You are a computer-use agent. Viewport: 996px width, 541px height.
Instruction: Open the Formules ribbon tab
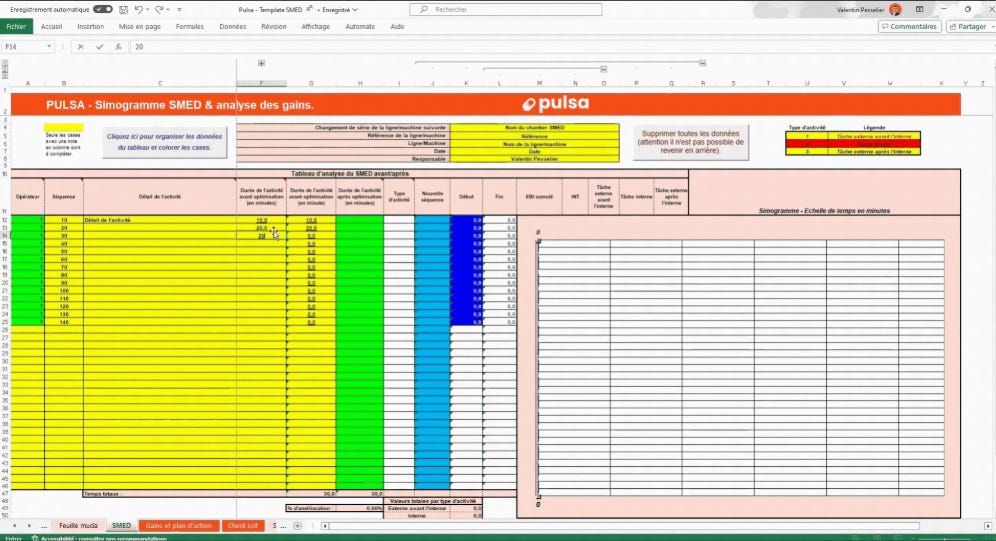(190, 27)
